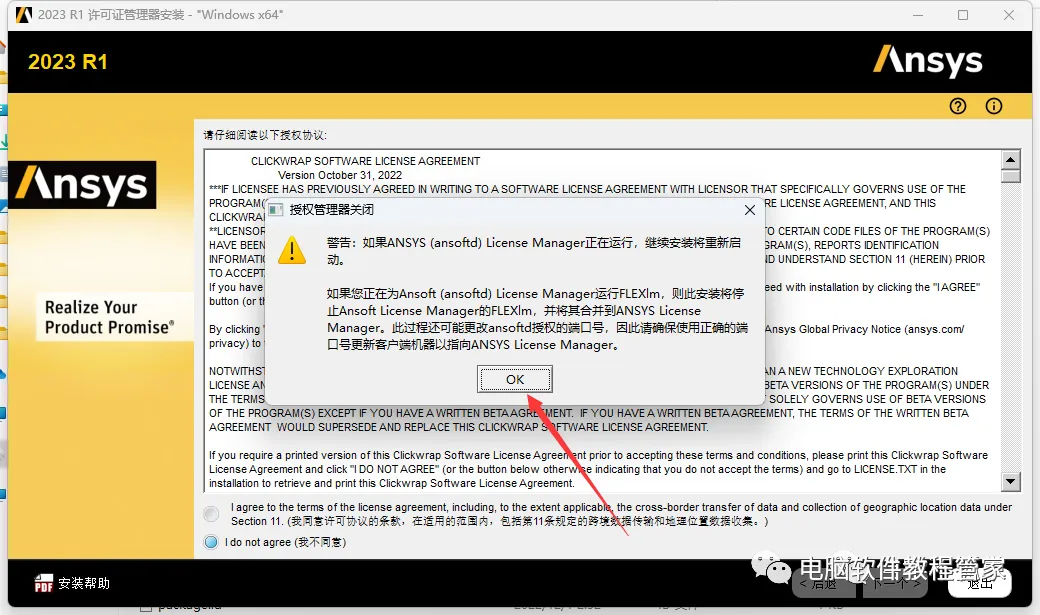The height and width of the screenshot is (615, 1040).
Task: Open the information icon
Action: pos(994,106)
